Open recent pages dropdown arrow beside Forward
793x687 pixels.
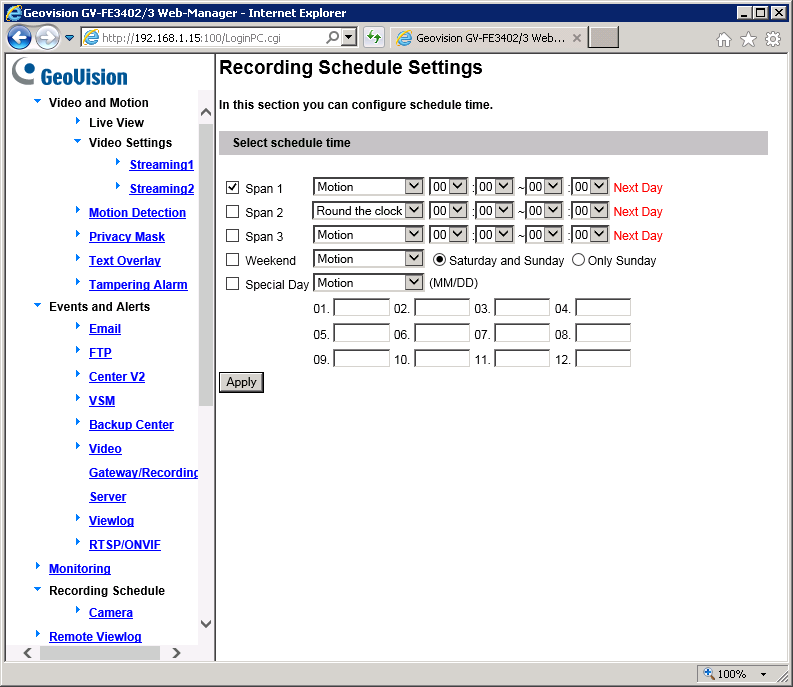pos(70,37)
